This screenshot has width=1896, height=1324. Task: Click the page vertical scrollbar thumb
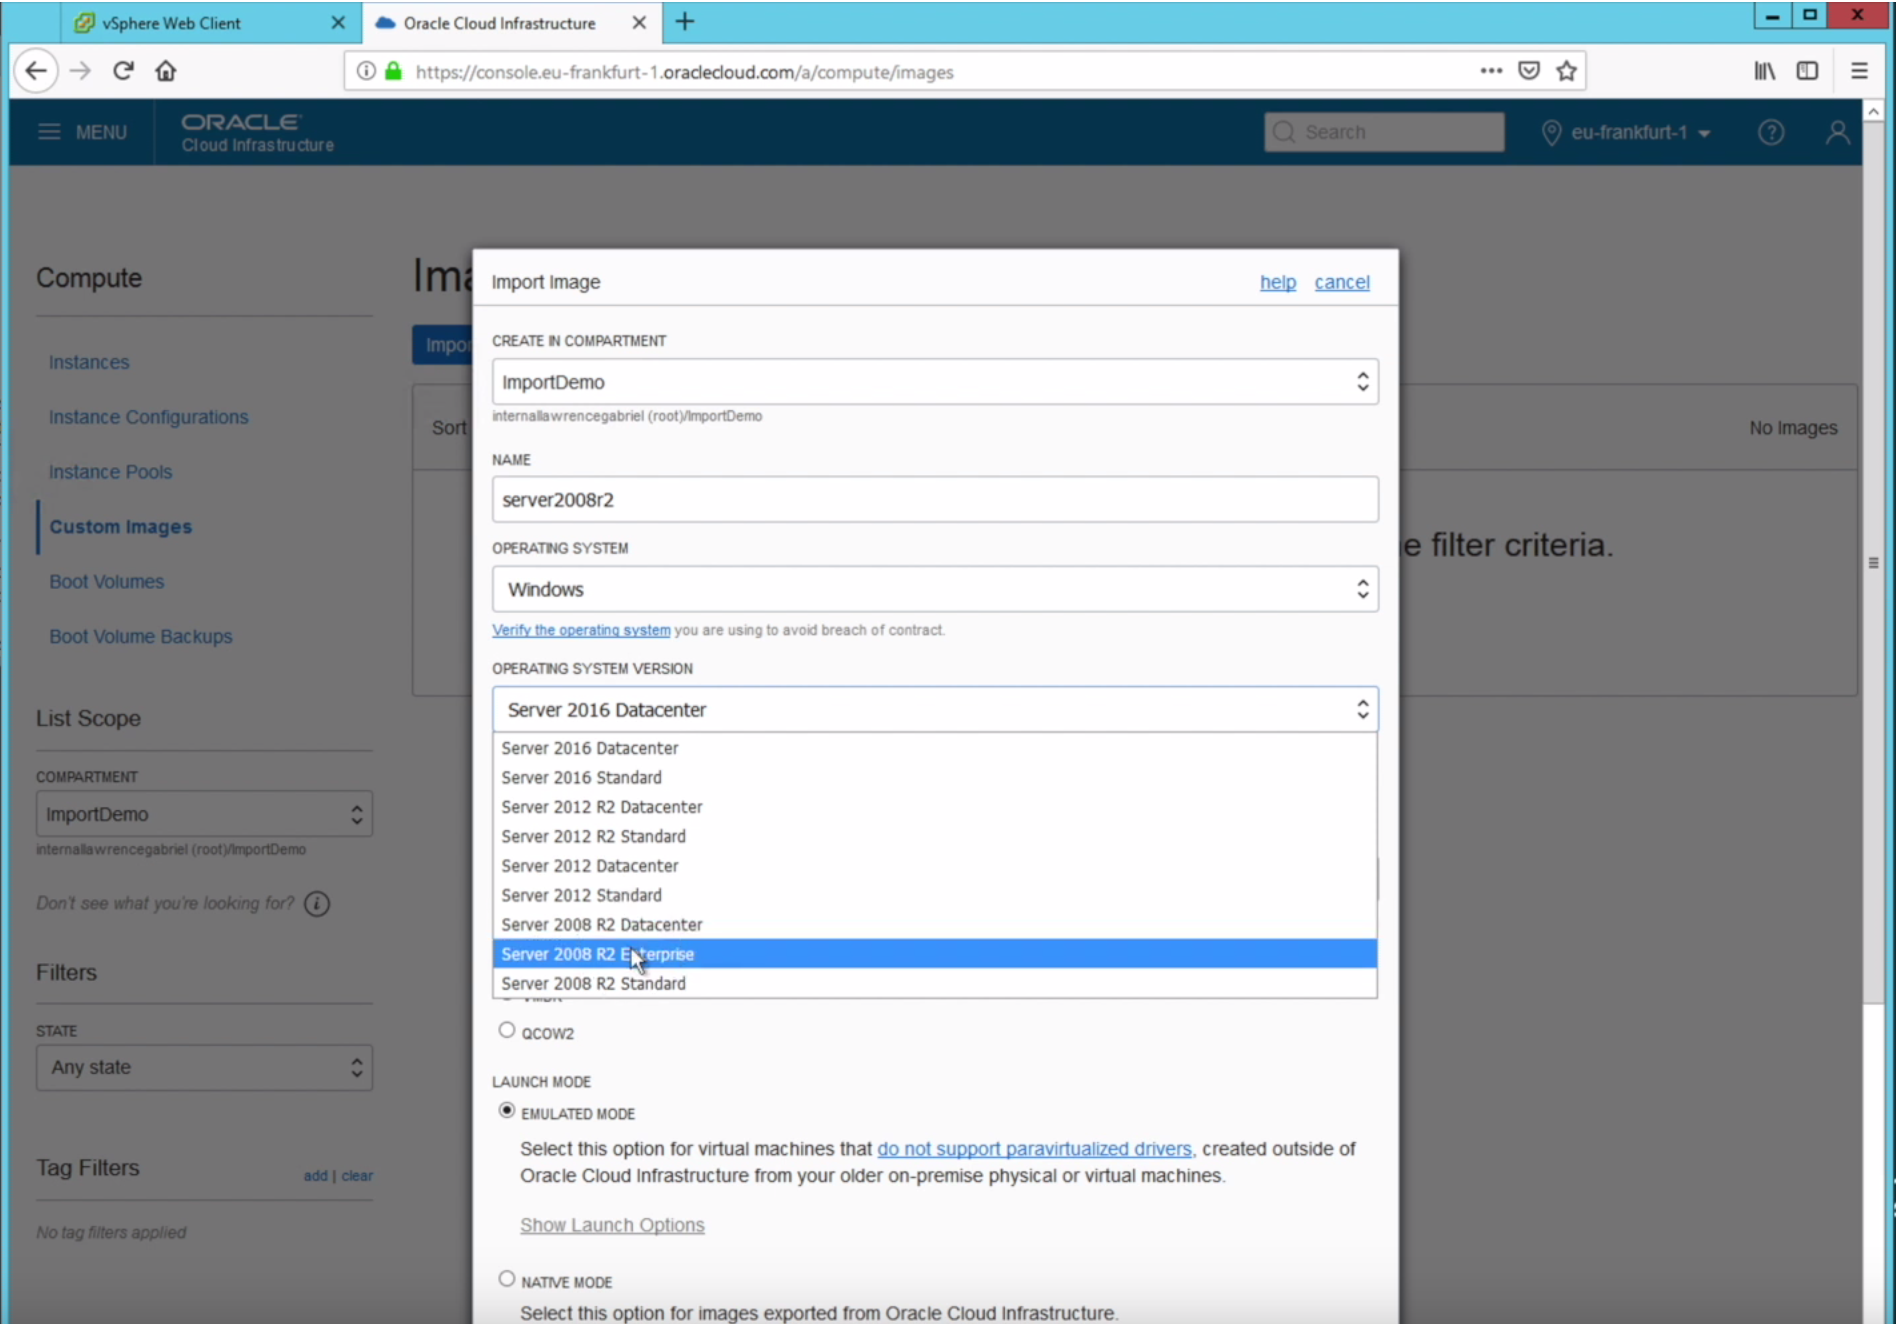coord(1873,562)
